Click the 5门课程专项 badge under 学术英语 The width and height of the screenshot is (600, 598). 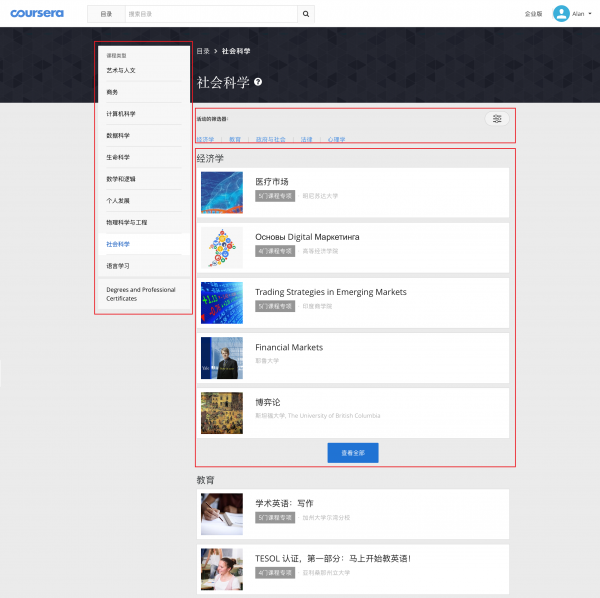tap(275, 517)
